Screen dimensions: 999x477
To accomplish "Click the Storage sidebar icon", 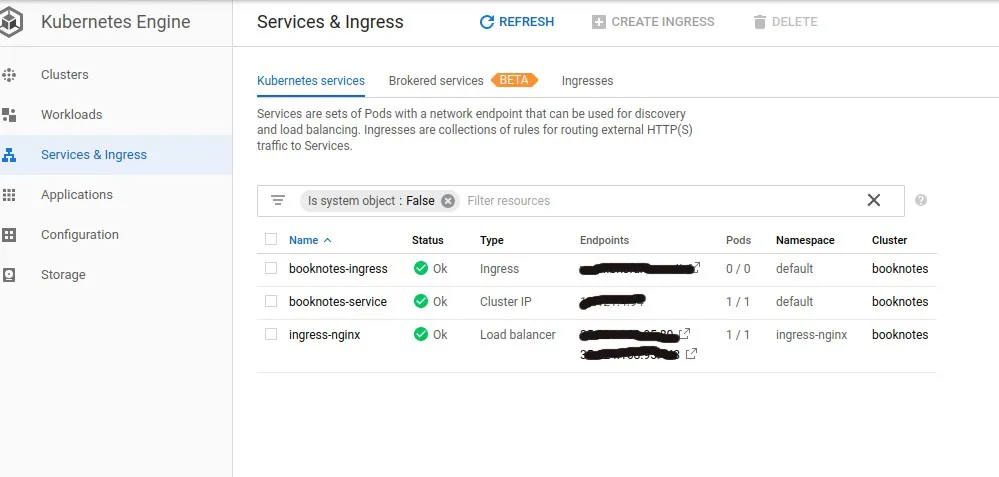I will pyautogui.click(x=10, y=275).
